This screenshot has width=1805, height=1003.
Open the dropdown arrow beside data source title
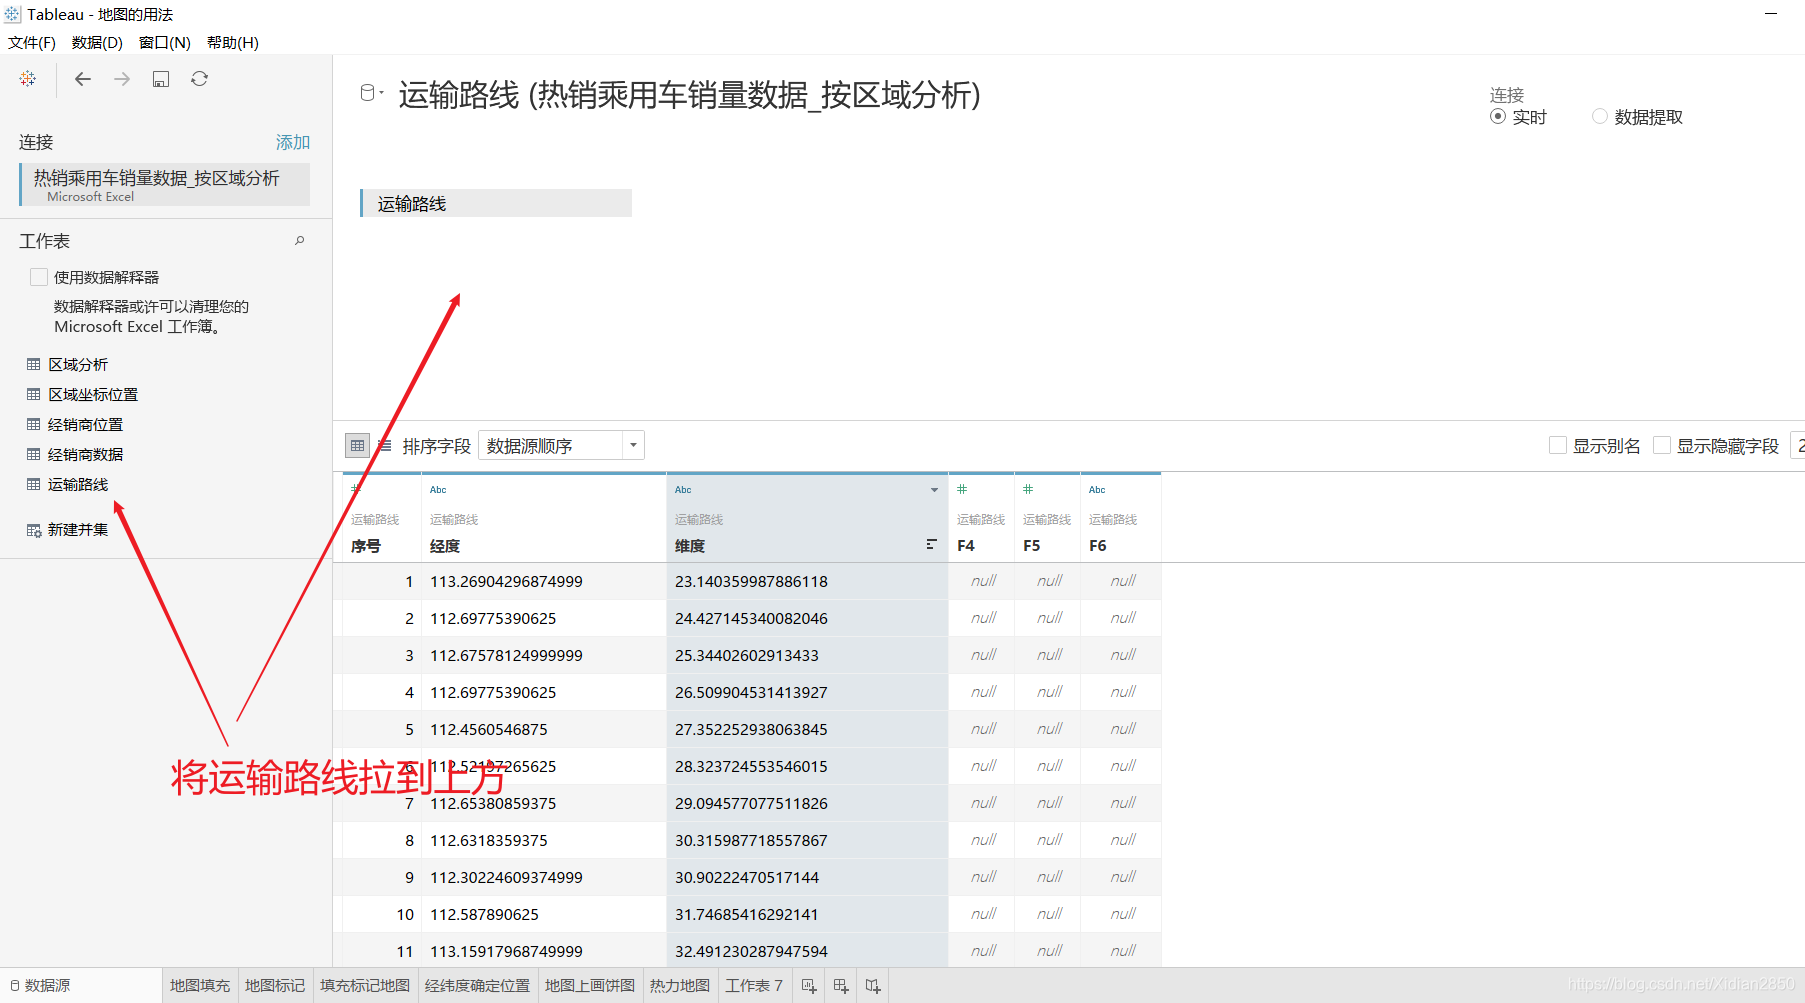tap(382, 93)
